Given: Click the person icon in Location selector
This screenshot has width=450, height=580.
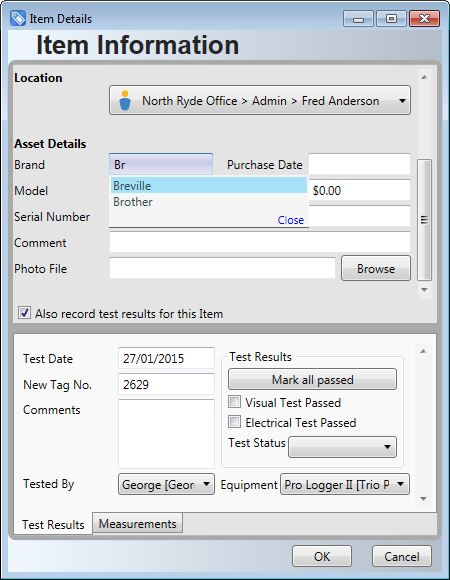Looking at the screenshot, I should 125,100.
